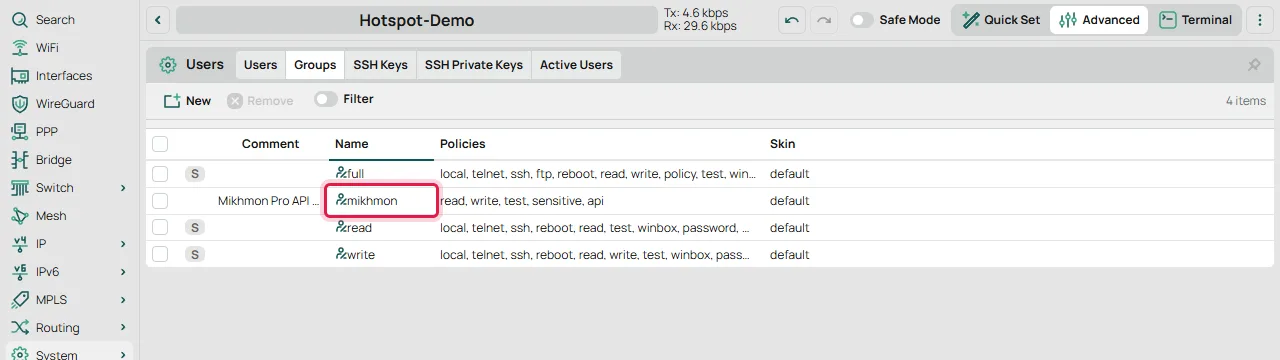Screen dimensions: 1280x360
Task: Switch to the Users tab
Action: click(260, 65)
